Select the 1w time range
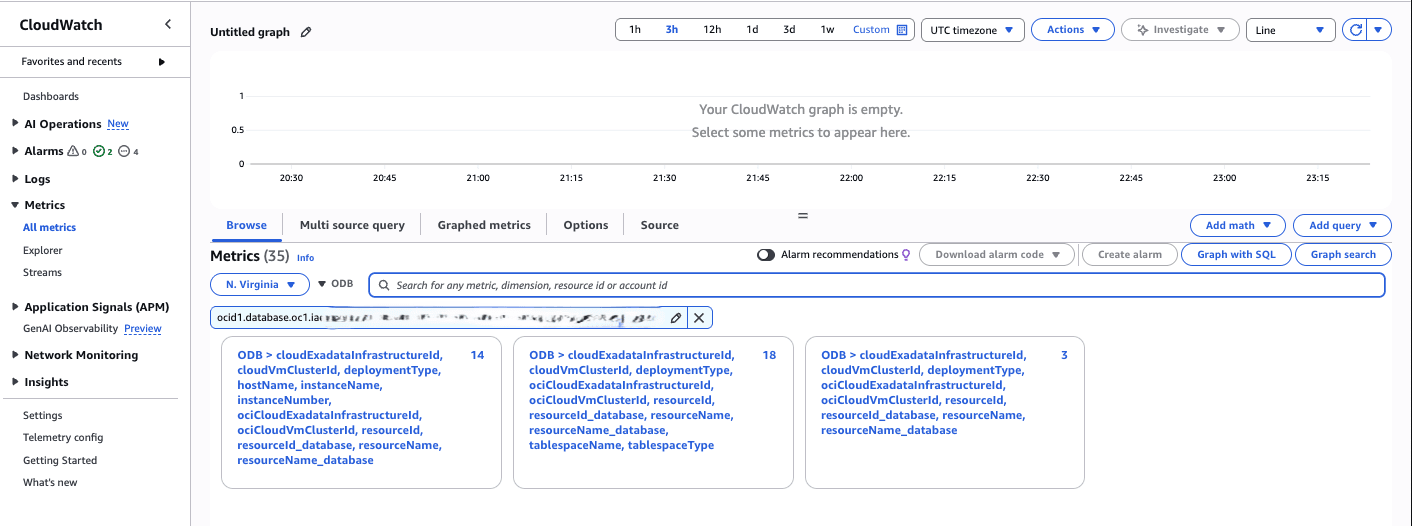The width and height of the screenshot is (1412, 526). coord(827,30)
